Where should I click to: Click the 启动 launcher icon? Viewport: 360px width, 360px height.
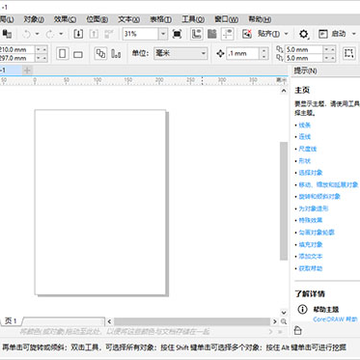click(x=323, y=34)
